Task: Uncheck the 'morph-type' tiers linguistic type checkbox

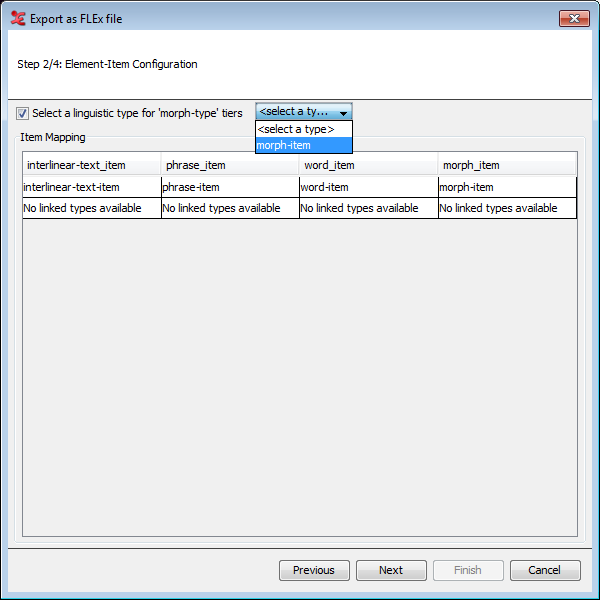Action: coord(23,113)
